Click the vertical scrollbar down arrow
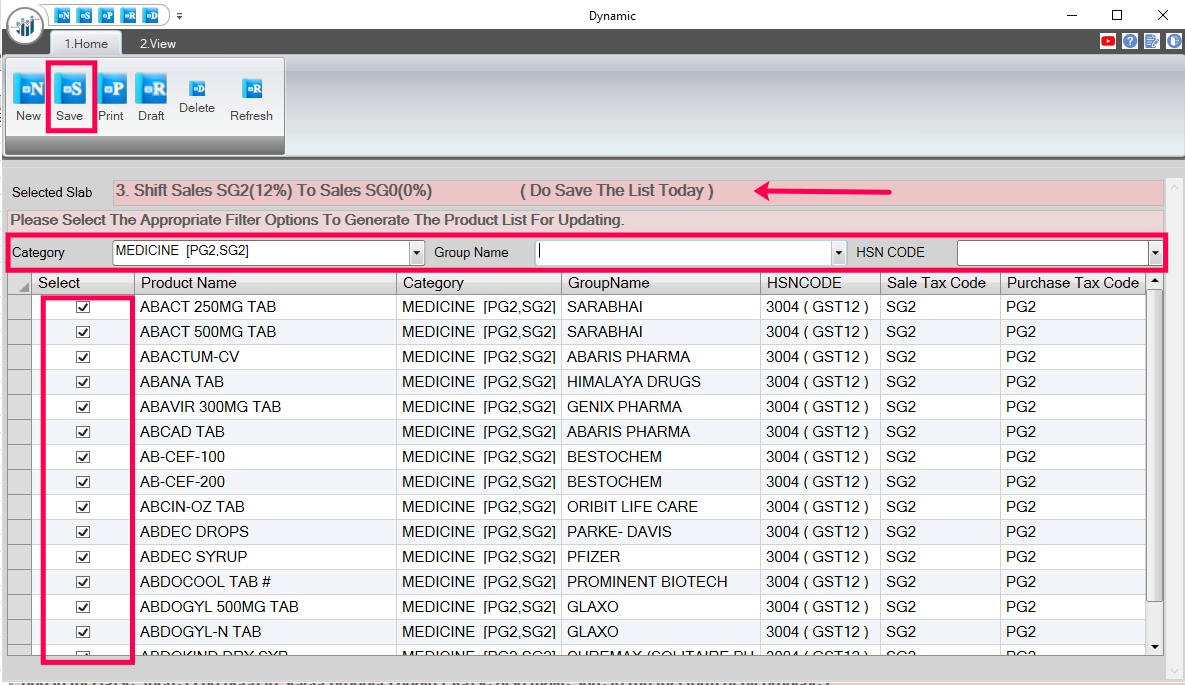This screenshot has width=1185, height=685. 1156,647
